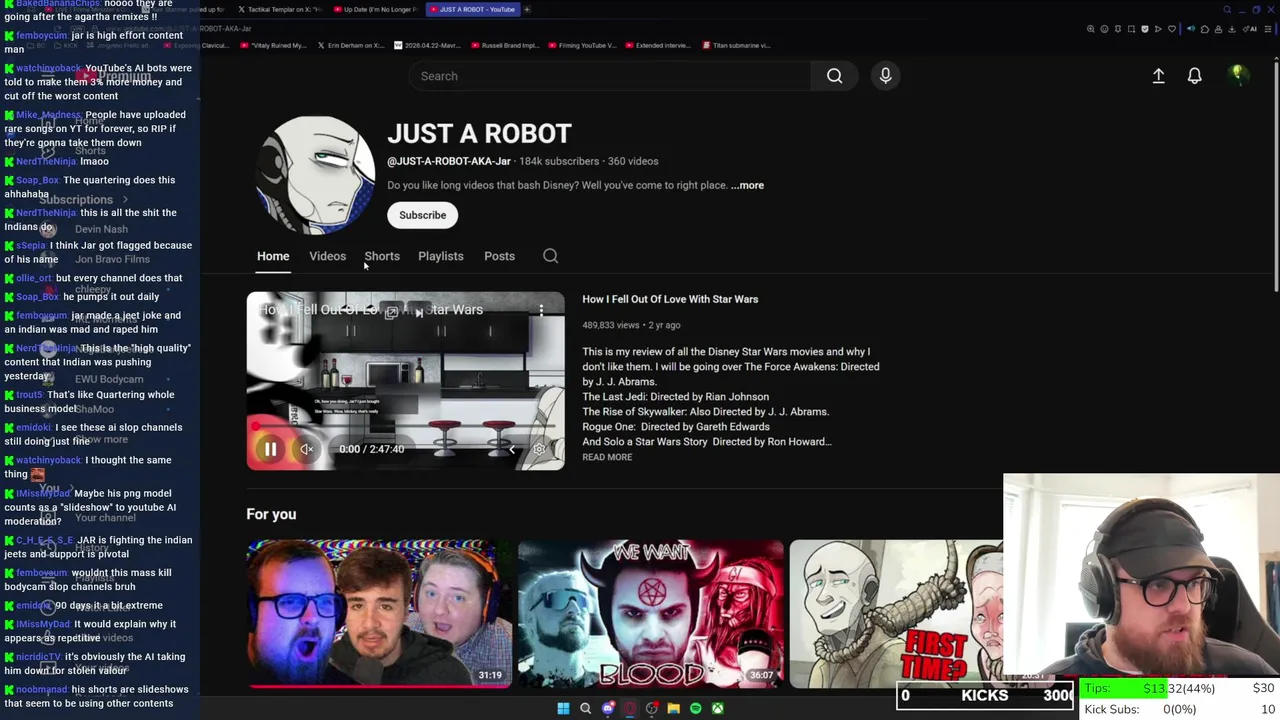Open Erin Derham on X bookmark

[350, 45]
